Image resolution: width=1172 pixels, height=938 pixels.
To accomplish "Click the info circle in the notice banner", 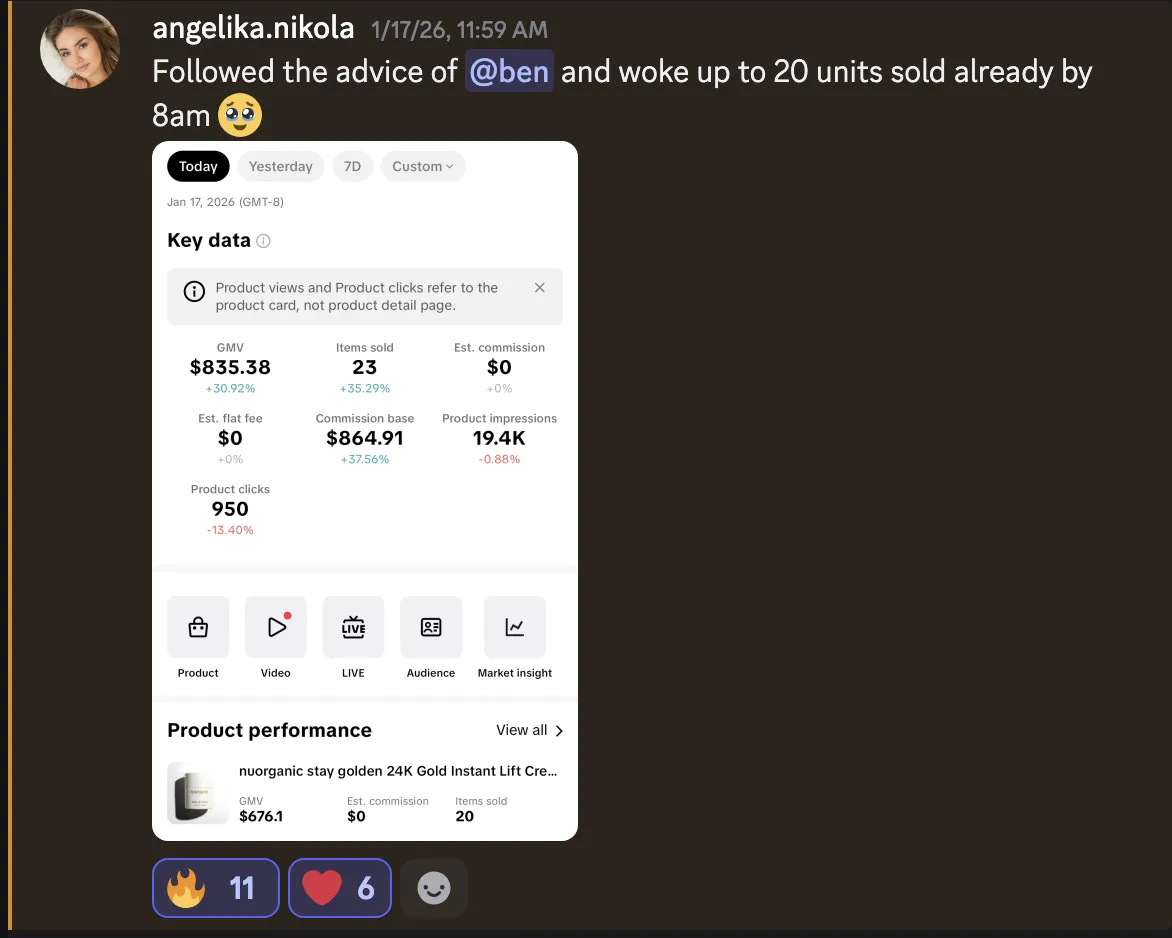I will coord(194,291).
